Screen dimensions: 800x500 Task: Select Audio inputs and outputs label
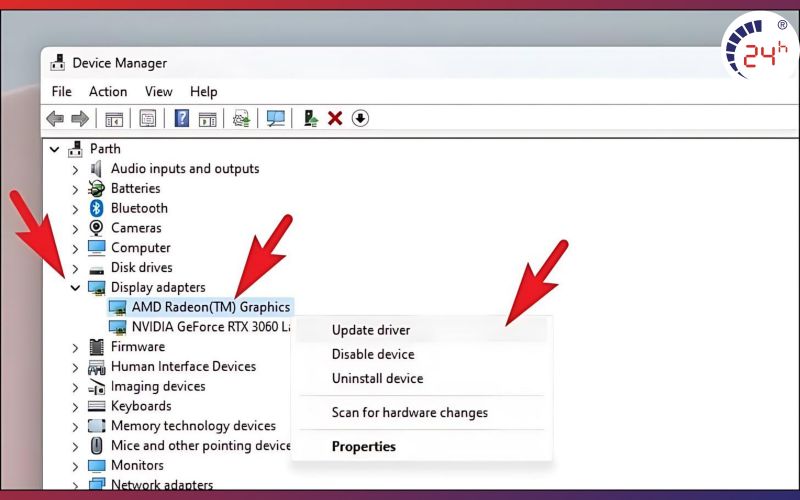pos(185,168)
